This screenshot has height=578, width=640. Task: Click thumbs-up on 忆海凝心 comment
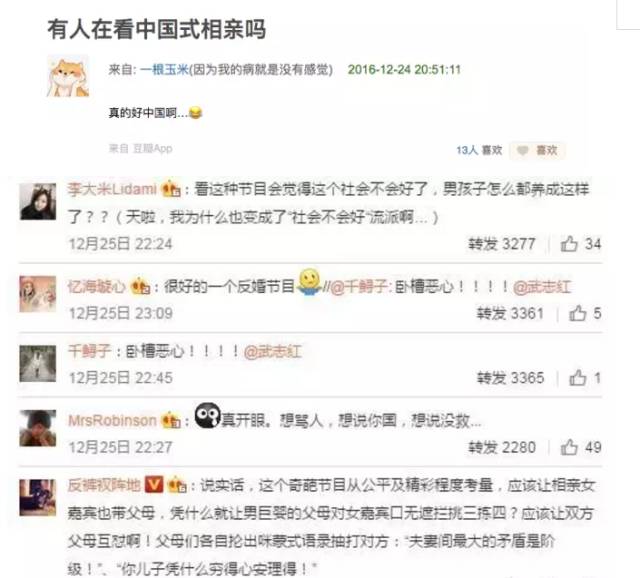click(578, 313)
